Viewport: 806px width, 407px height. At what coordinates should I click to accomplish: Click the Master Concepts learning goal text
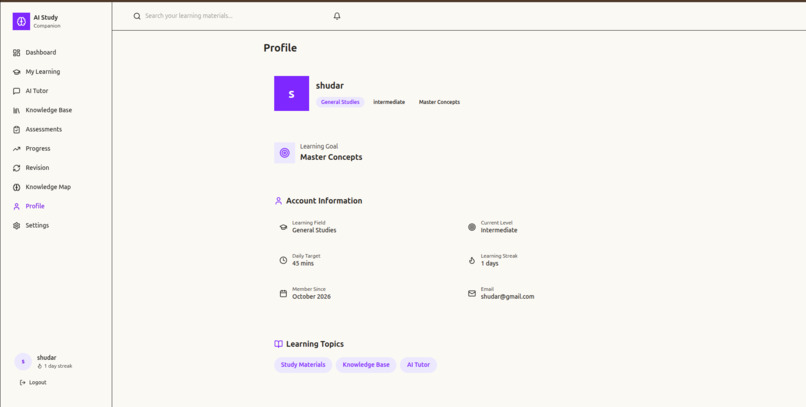point(331,157)
